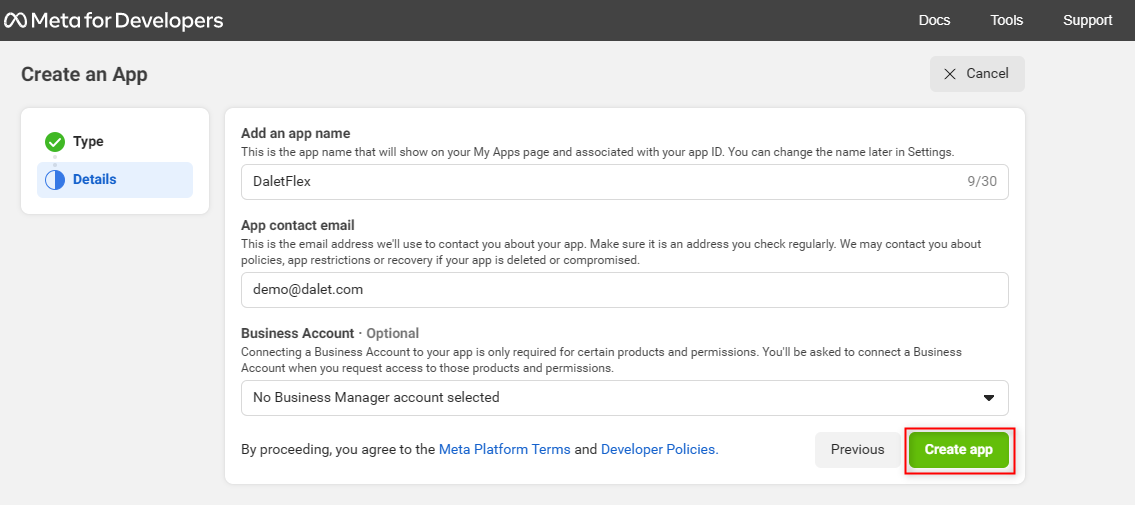Click the half-filled circle icon beside Details
The height and width of the screenshot is (505, 1135).
click(55, 180)
